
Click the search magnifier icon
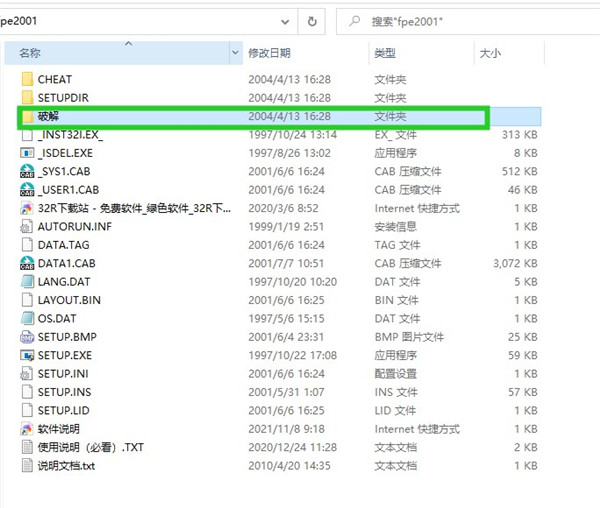(x=355, y=21)
